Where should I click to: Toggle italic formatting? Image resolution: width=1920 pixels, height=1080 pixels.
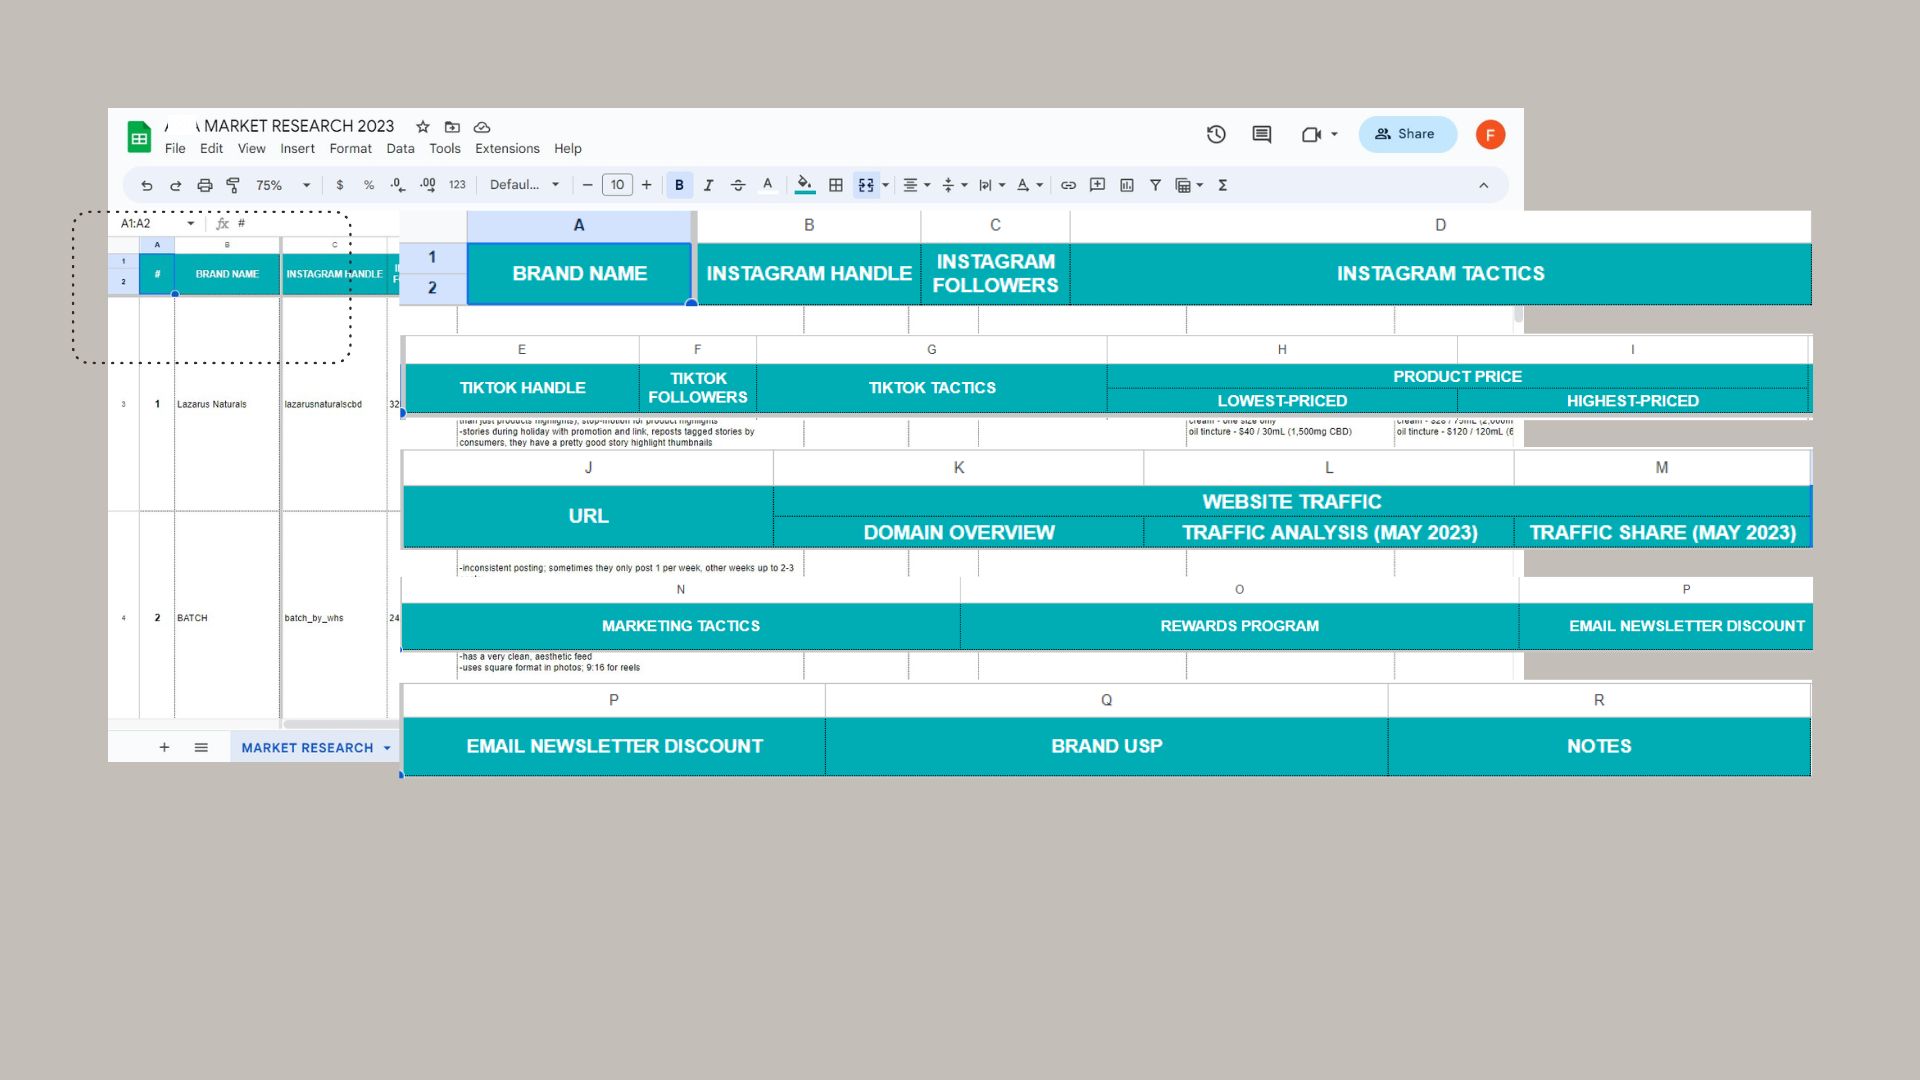708,185
